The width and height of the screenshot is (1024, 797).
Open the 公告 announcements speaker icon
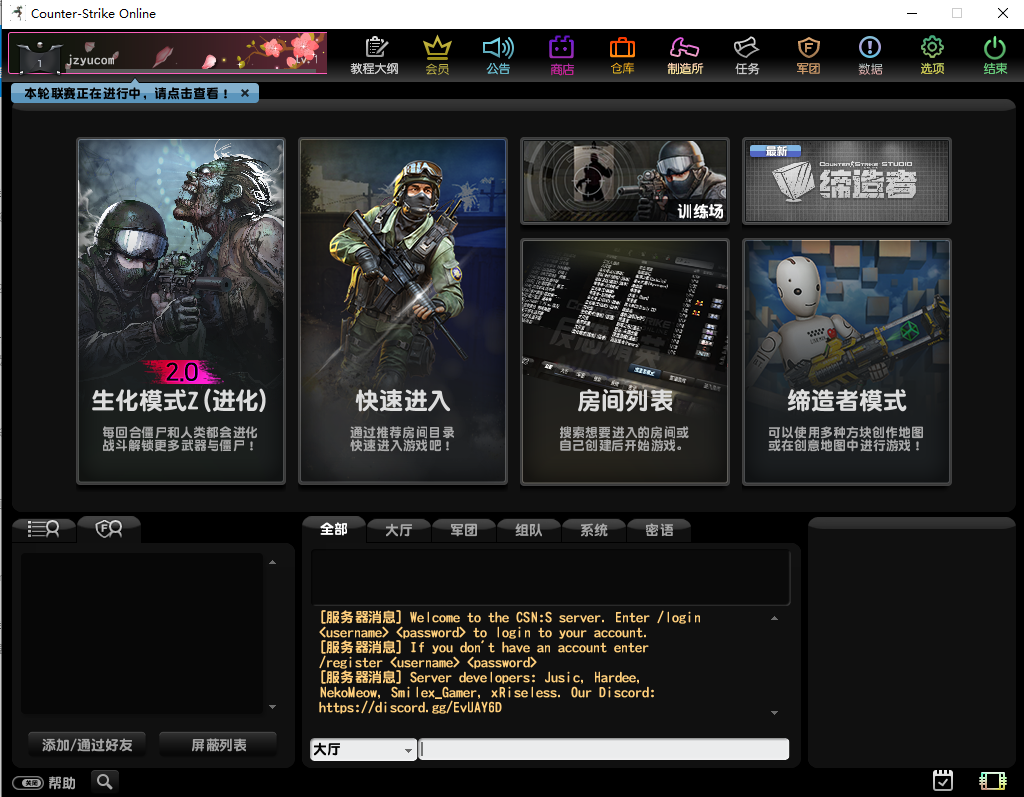tap(498, 55)
